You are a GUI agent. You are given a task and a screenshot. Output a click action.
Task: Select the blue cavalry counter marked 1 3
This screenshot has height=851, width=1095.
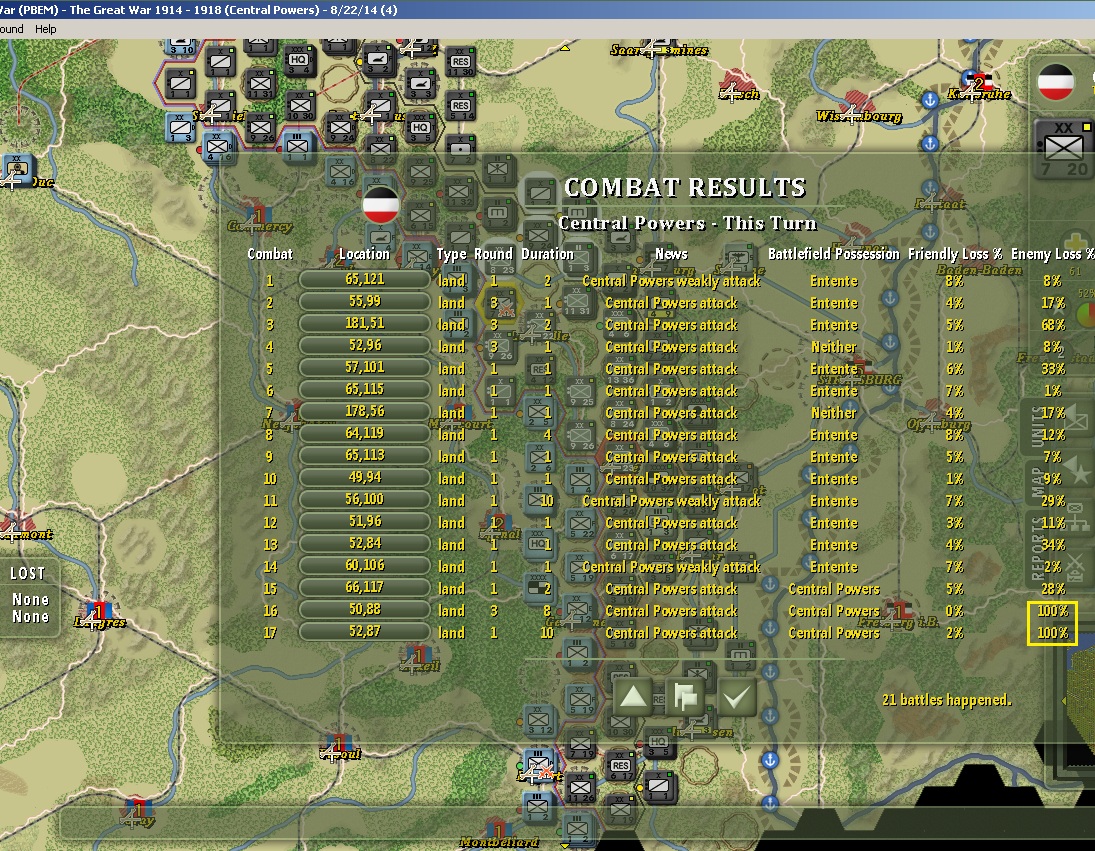click(x=180, y=128)
